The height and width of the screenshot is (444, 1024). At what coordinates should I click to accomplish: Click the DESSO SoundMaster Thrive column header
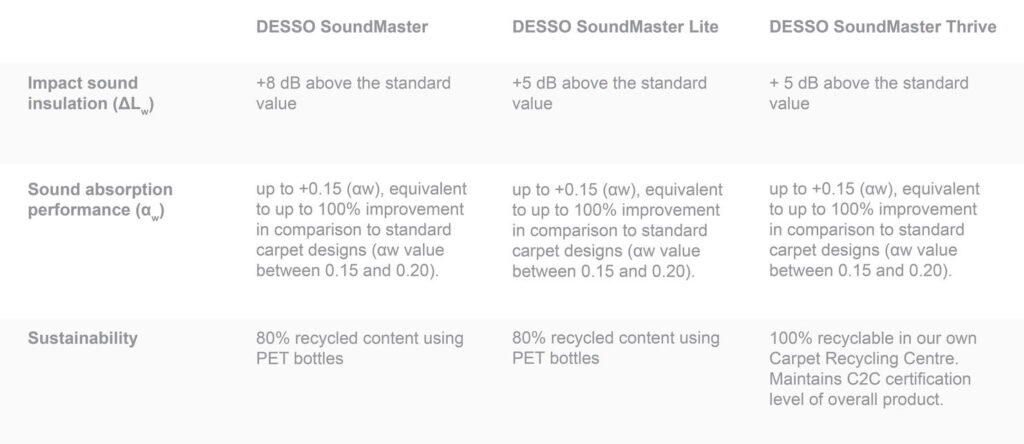[x=882, y=28]
